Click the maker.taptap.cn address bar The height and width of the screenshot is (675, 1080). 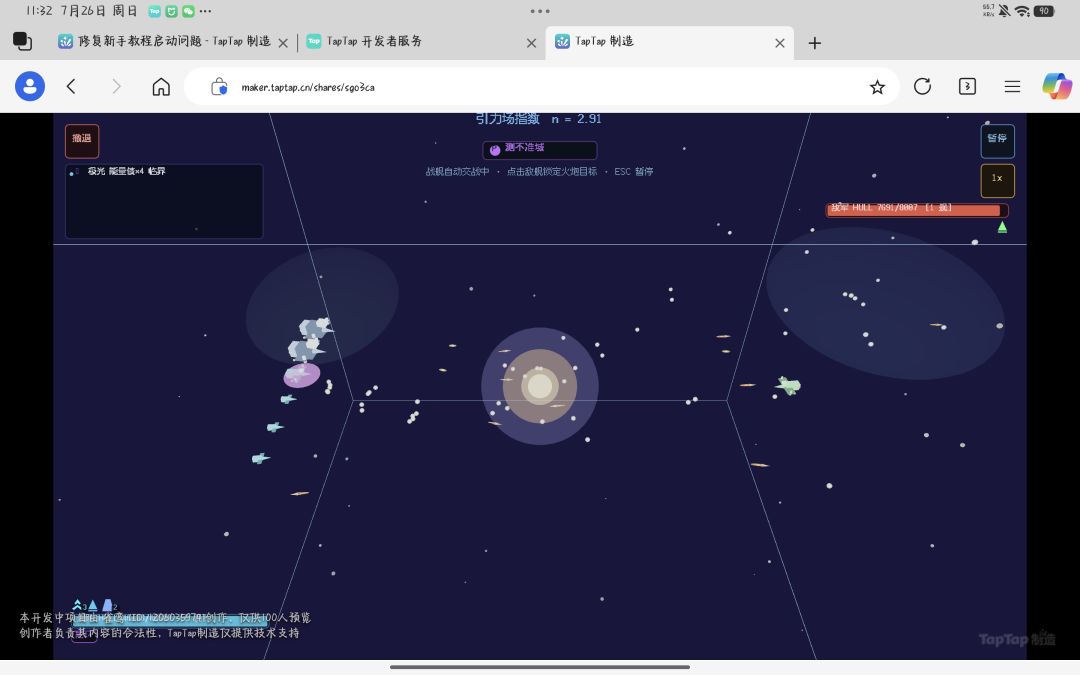(541, 87)
